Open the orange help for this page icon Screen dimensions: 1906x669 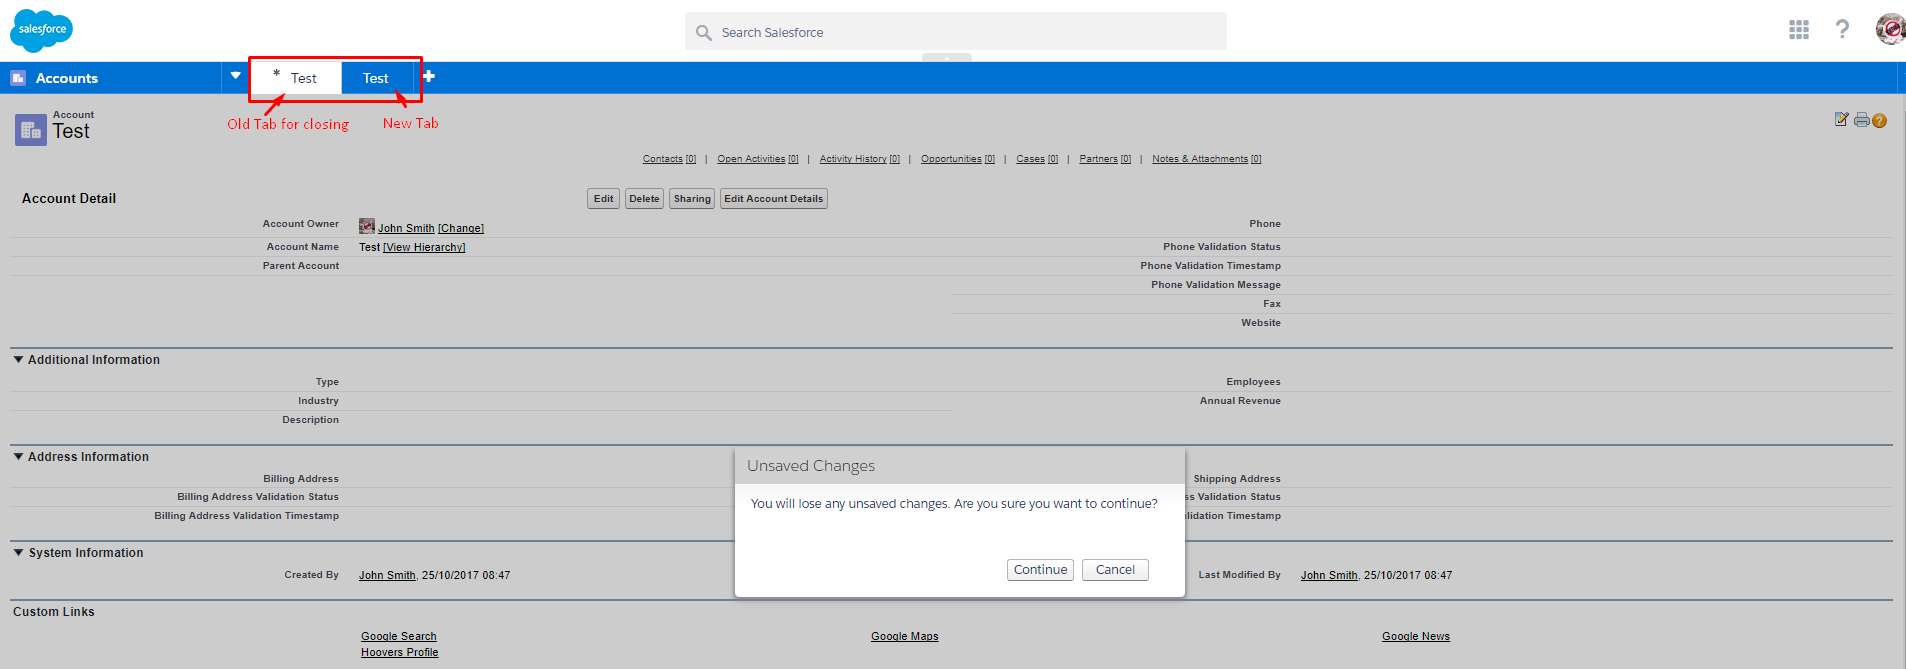click(x=1880, y=121)
